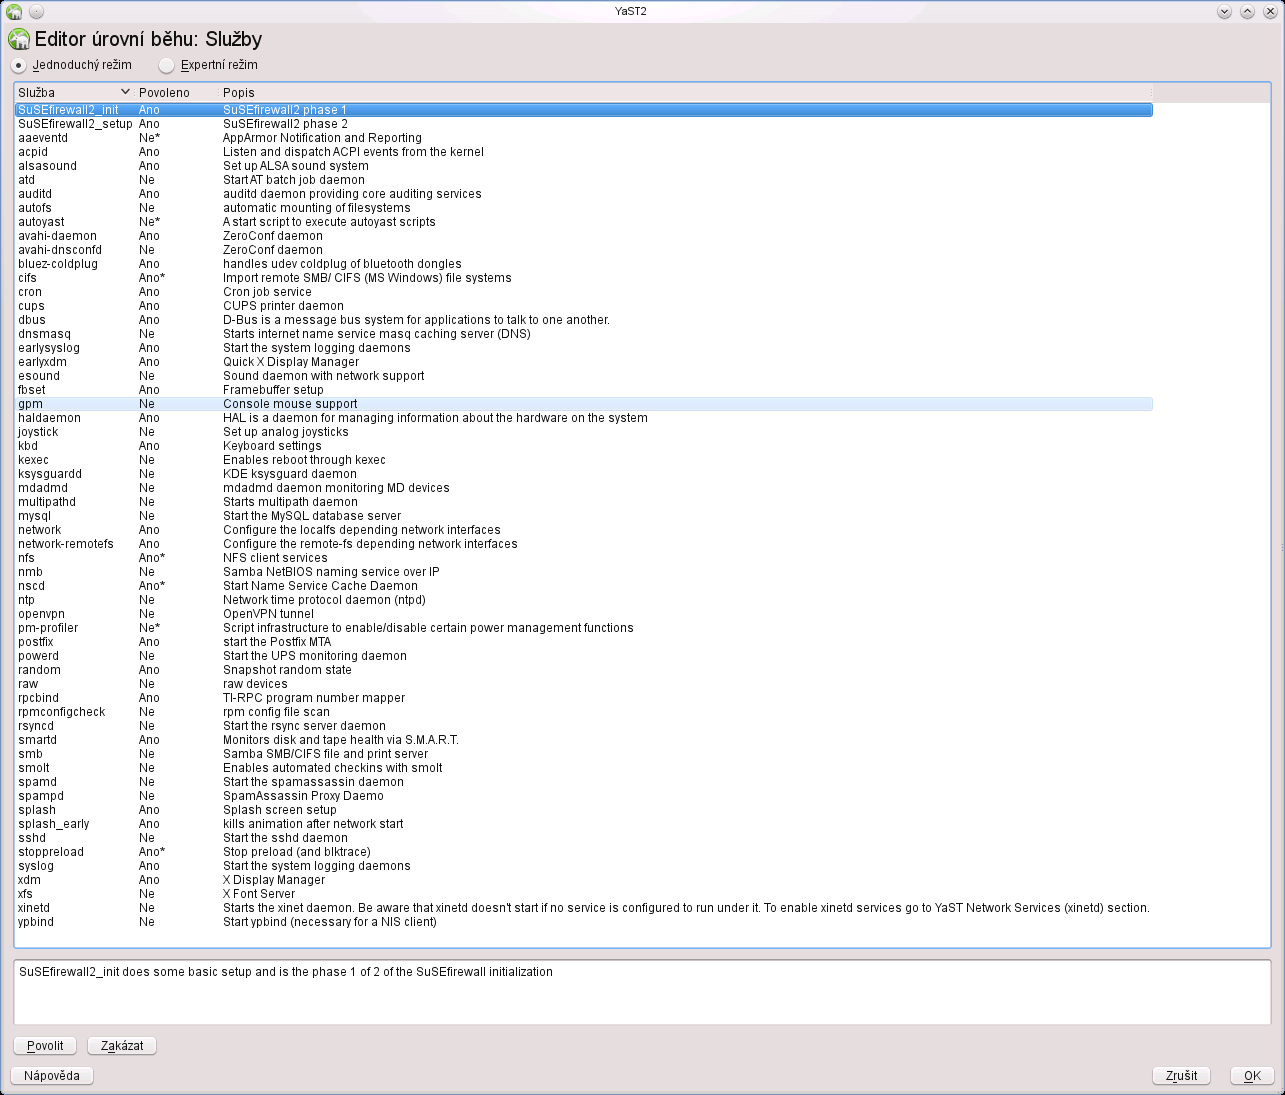Click 'OpenVPN tunnel' description

[268, 614]
